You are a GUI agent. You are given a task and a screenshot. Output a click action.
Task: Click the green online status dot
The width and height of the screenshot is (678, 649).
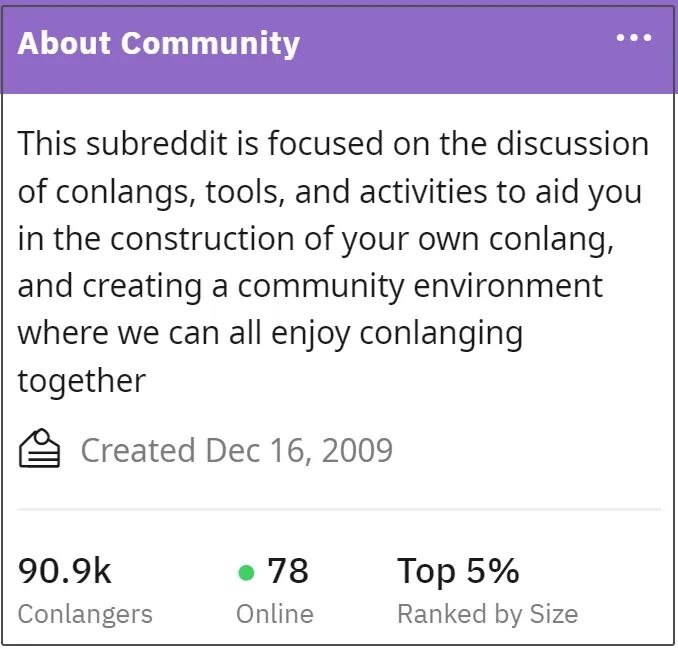tap(246, 572)
